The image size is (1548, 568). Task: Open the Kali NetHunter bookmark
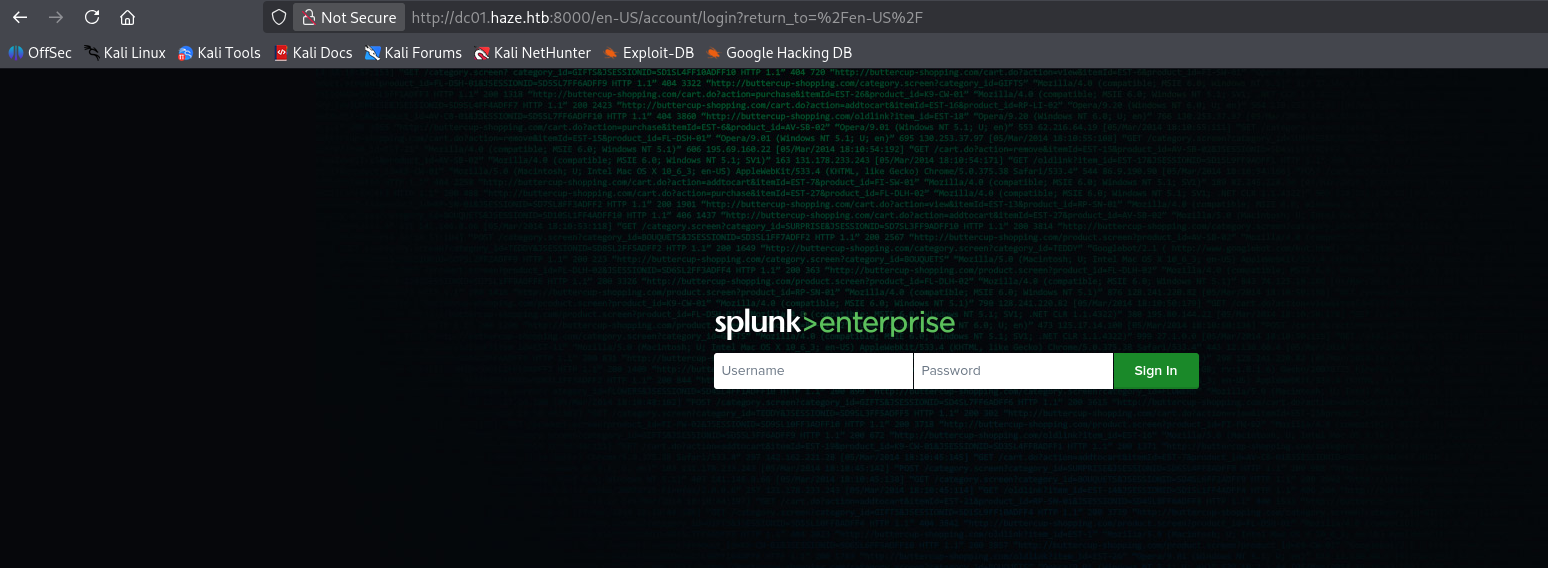pos(532,53)
